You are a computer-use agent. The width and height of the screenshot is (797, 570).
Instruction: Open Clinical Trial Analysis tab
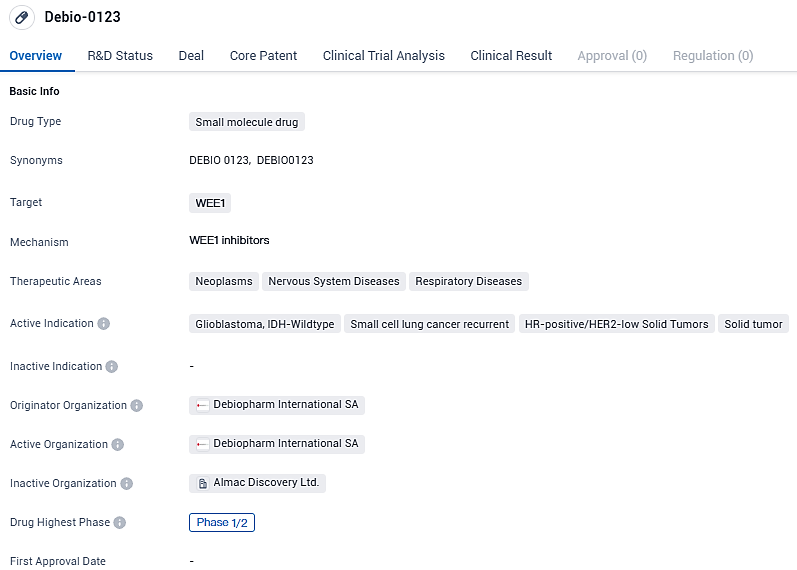pos(383,56)
